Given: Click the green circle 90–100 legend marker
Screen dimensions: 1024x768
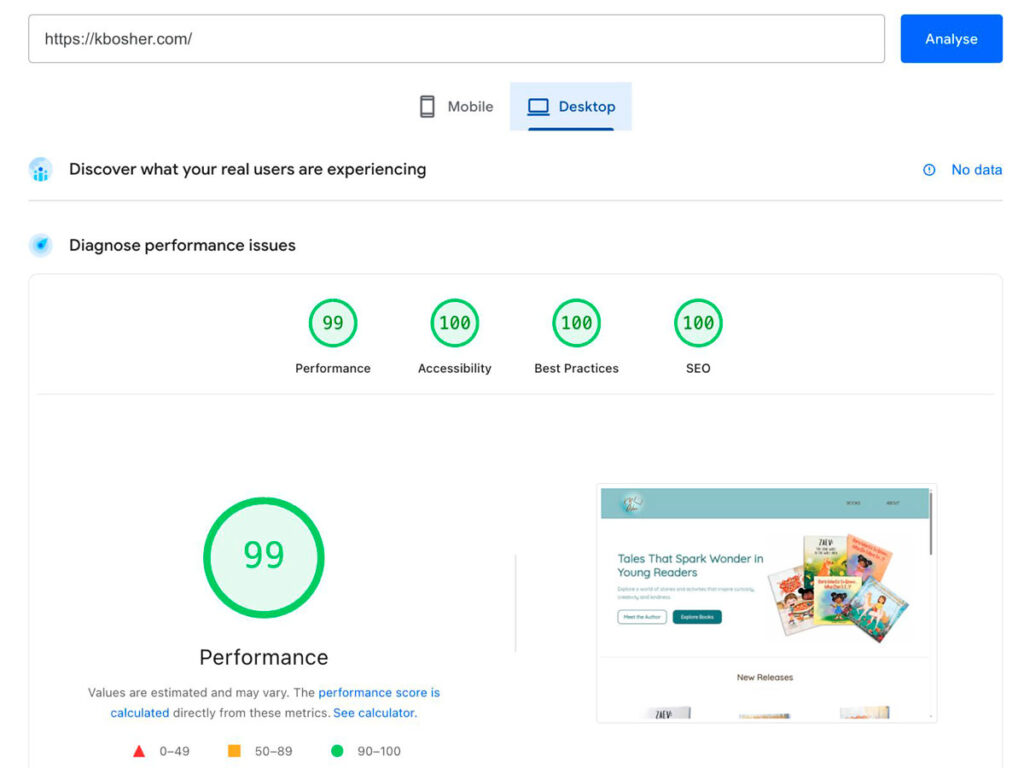Looking at the screenshot, I should [337, 751].
